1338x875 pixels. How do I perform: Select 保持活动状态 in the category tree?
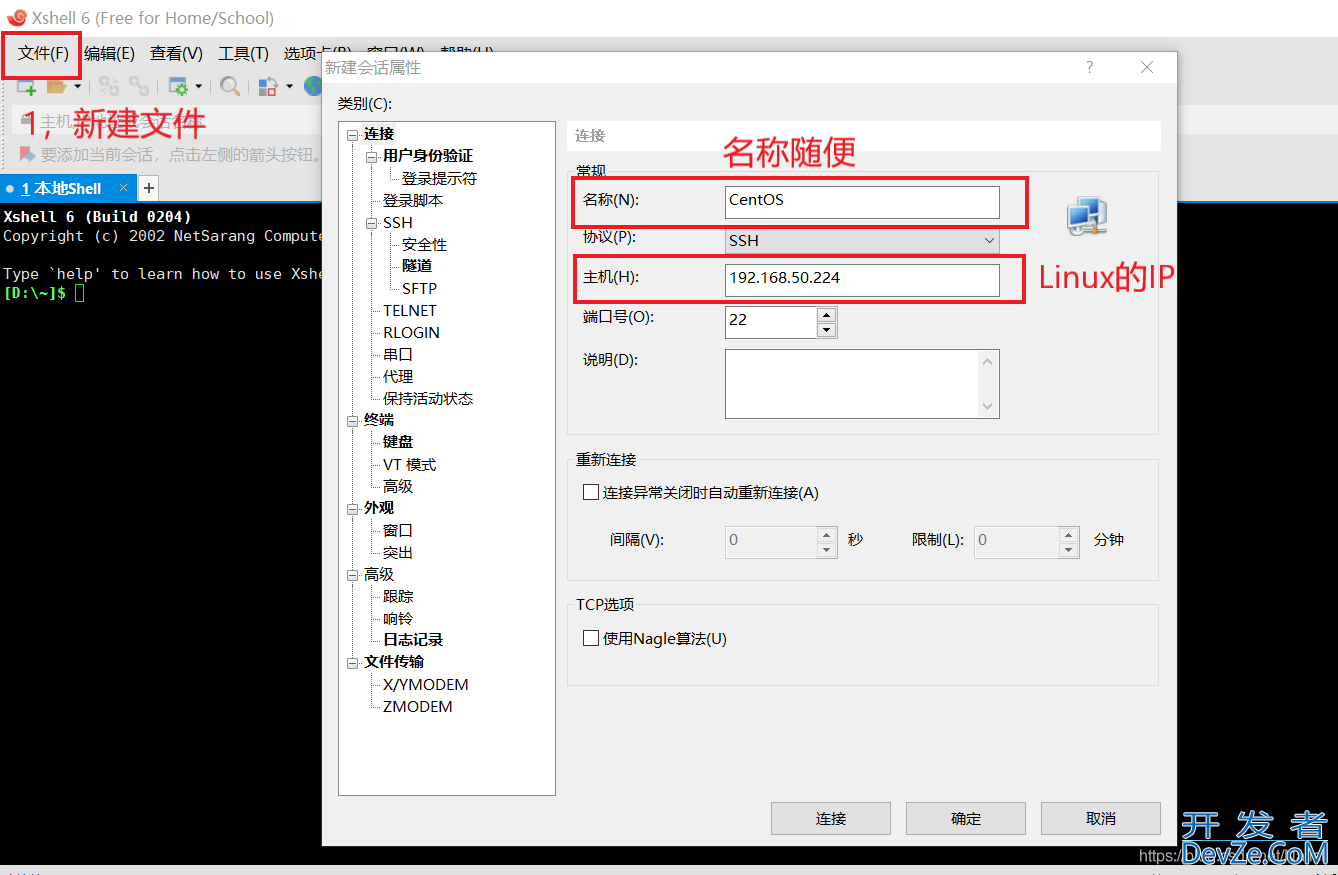(428, 398)
